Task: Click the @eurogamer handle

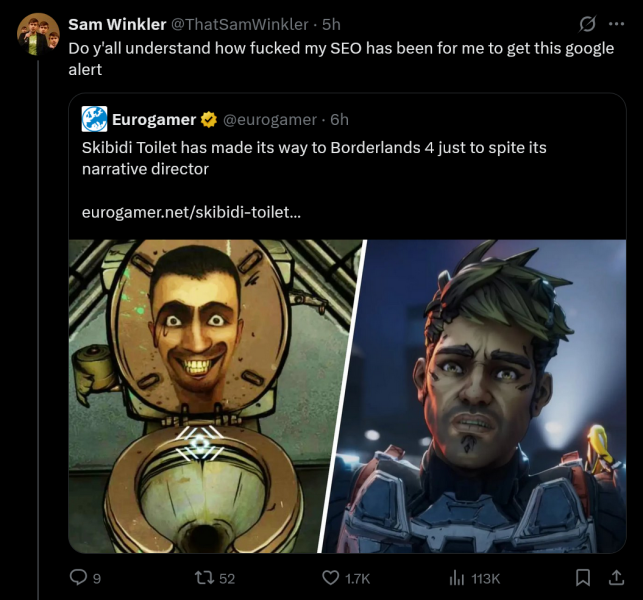Action: click(x=269, y=120)
